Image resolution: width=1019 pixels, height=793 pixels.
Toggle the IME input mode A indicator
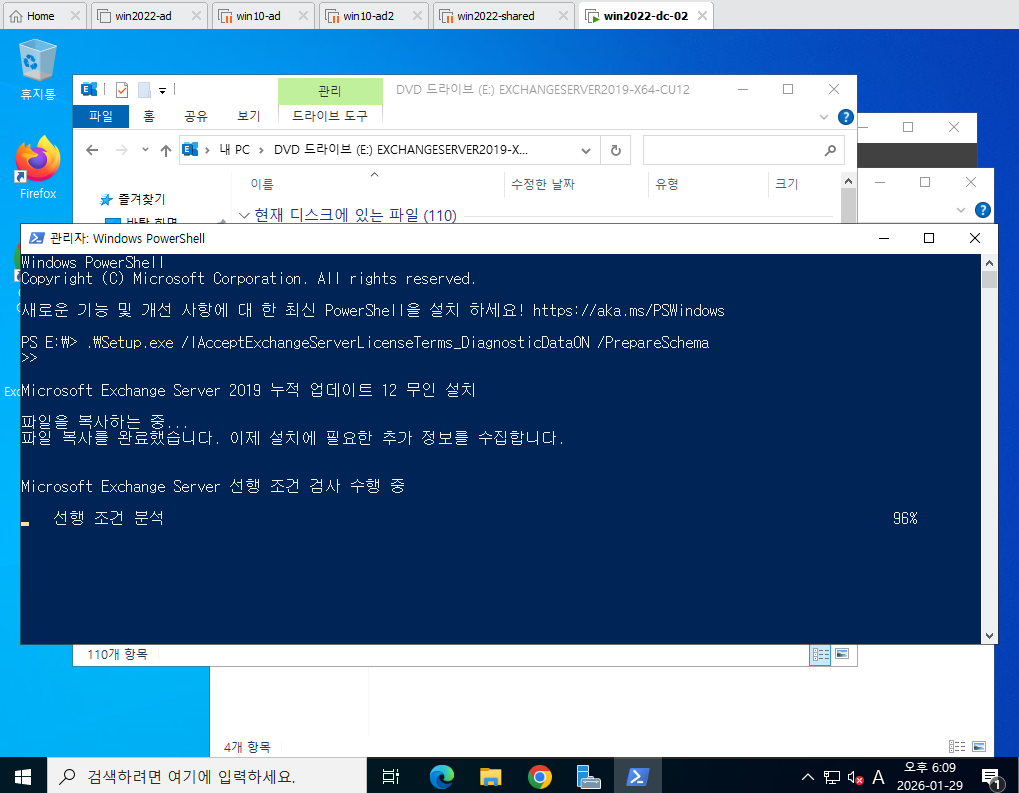tap(879, 777)
